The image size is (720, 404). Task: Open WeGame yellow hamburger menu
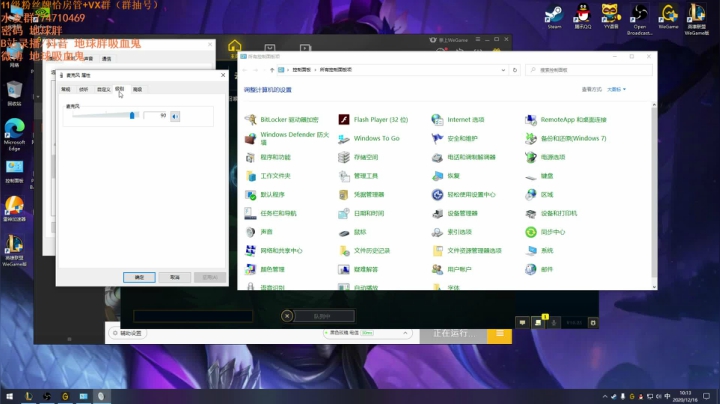tap(500, 334)
